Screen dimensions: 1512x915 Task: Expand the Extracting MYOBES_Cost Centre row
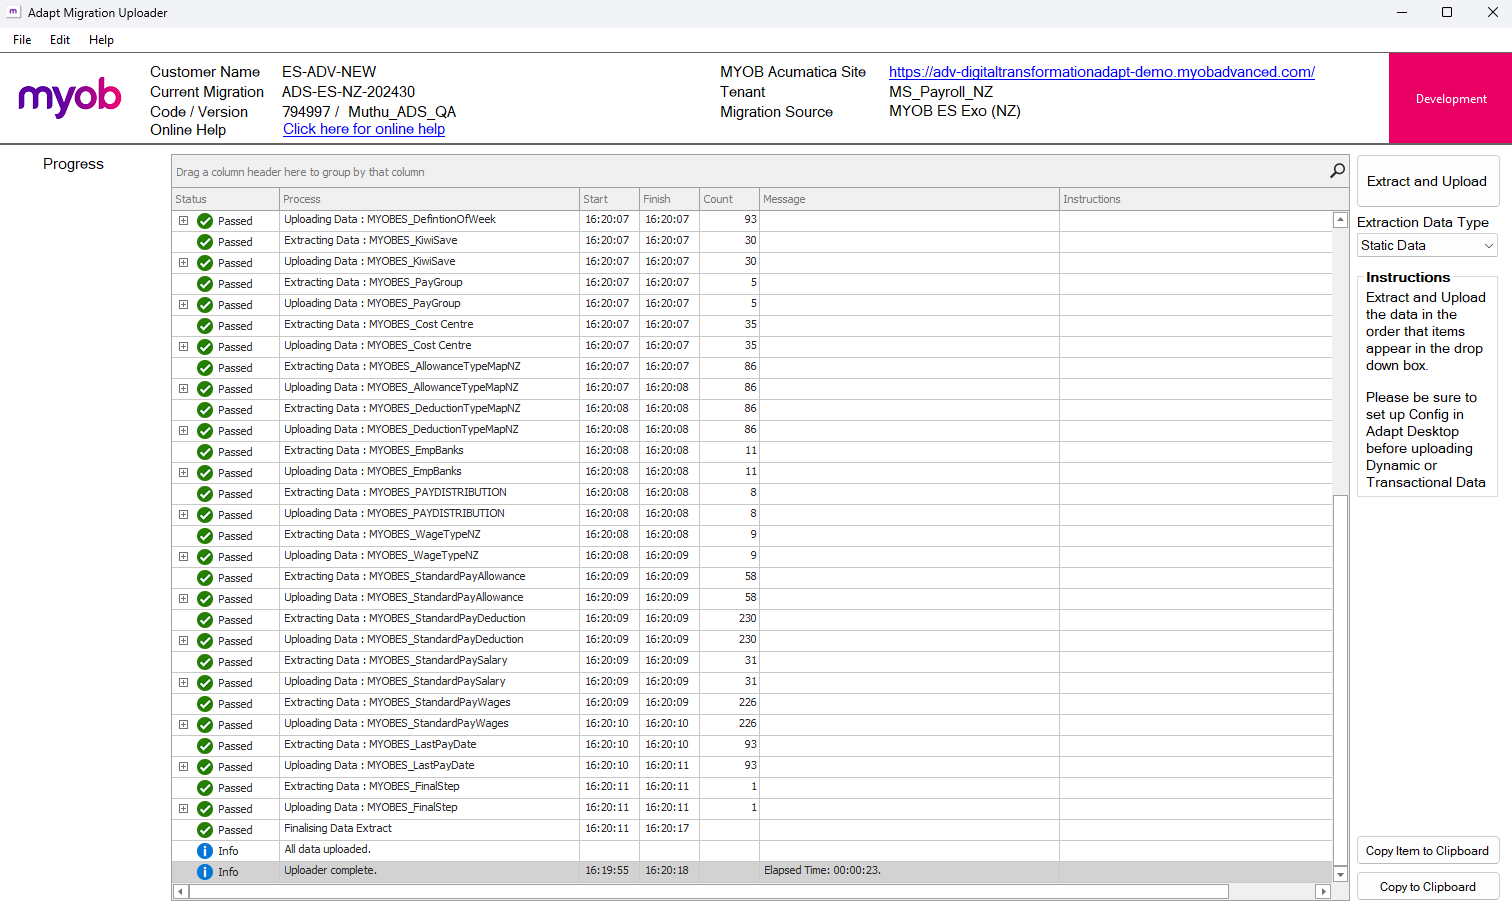(183, 325)
